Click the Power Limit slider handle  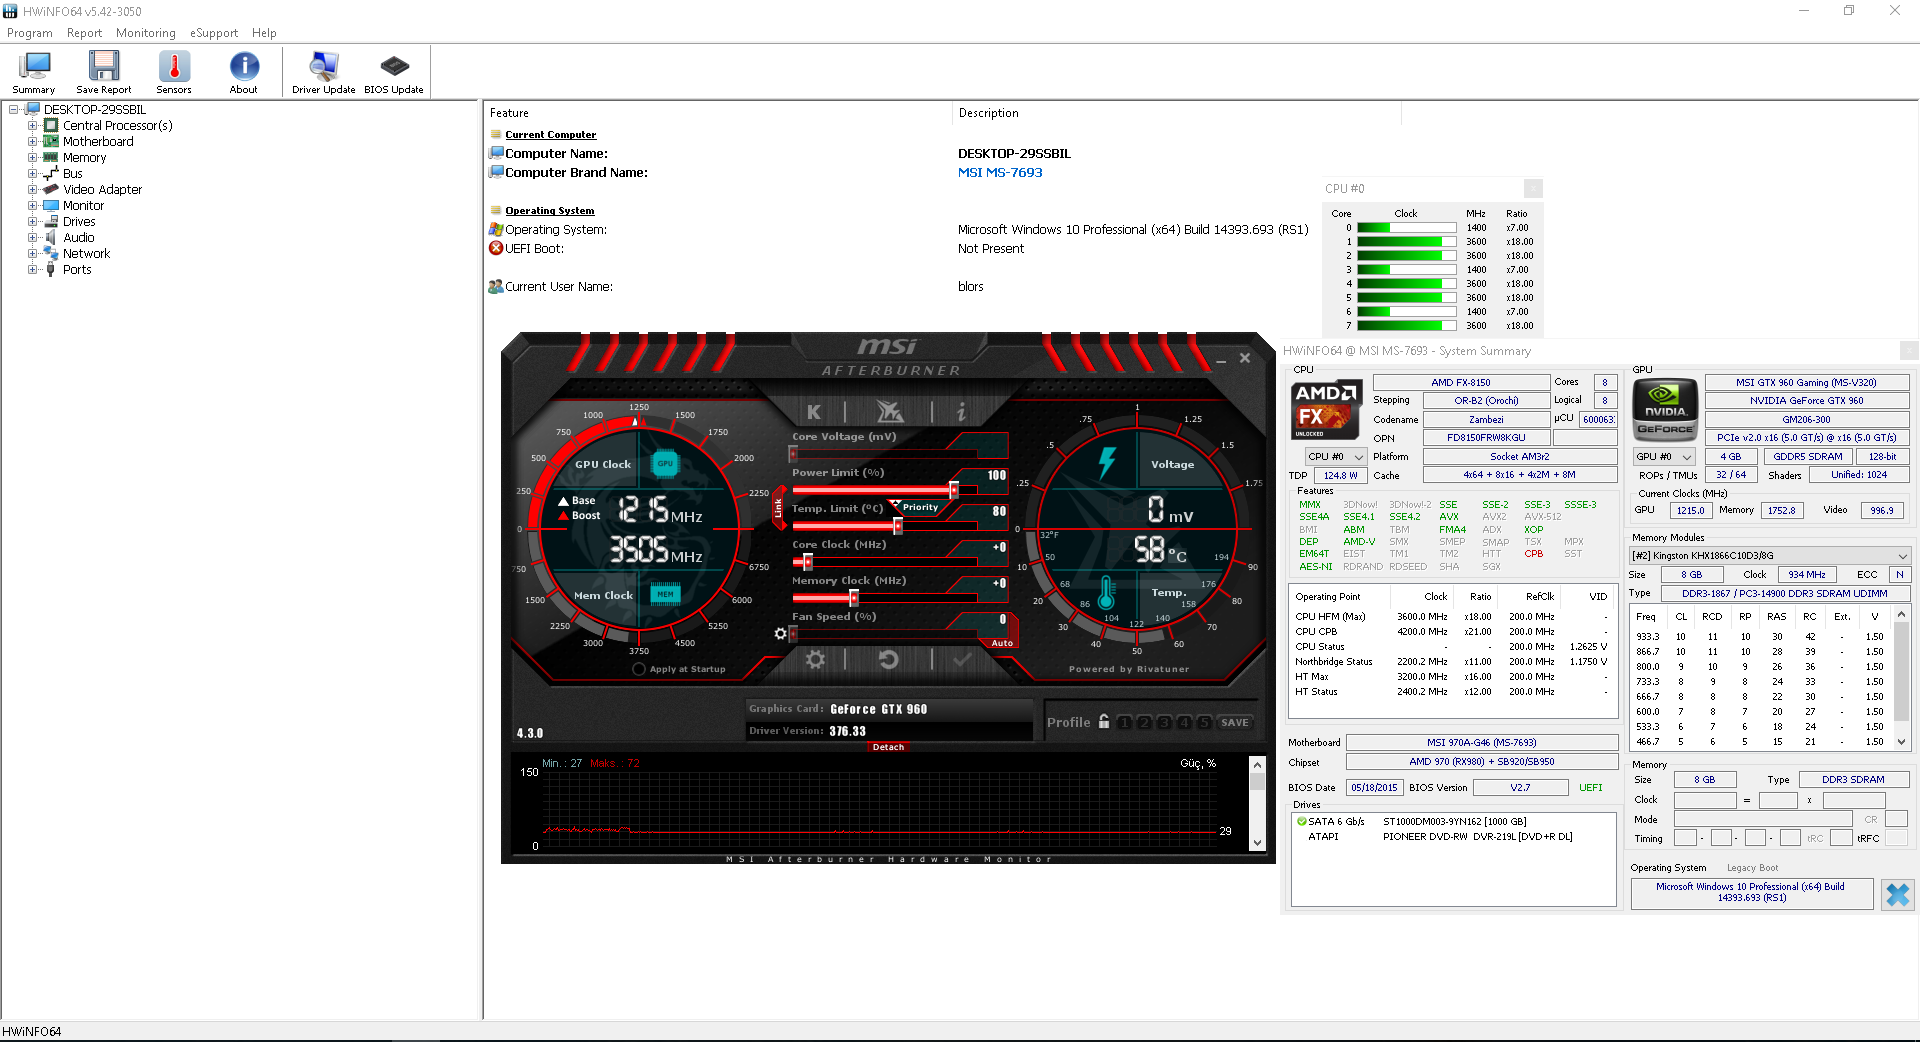[954, 490]
